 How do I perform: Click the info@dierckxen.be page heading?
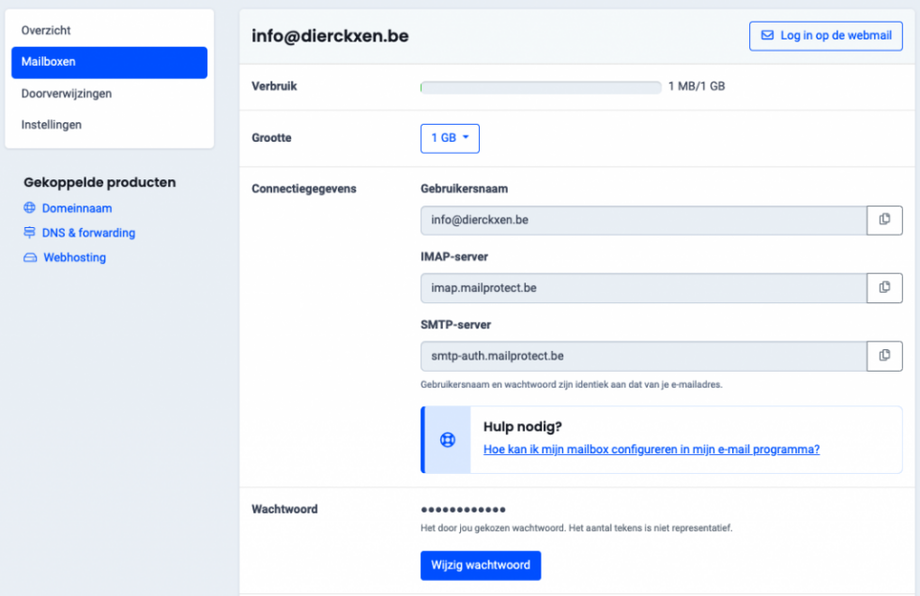click(330, 36)
